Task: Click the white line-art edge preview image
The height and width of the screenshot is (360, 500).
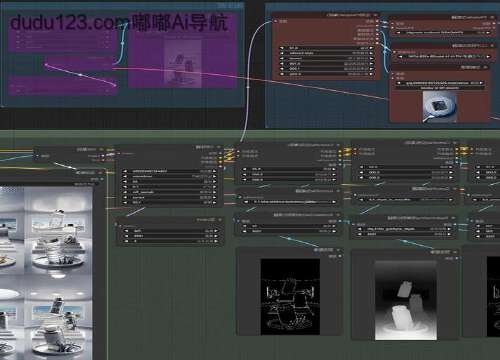Action: point(290,297)
